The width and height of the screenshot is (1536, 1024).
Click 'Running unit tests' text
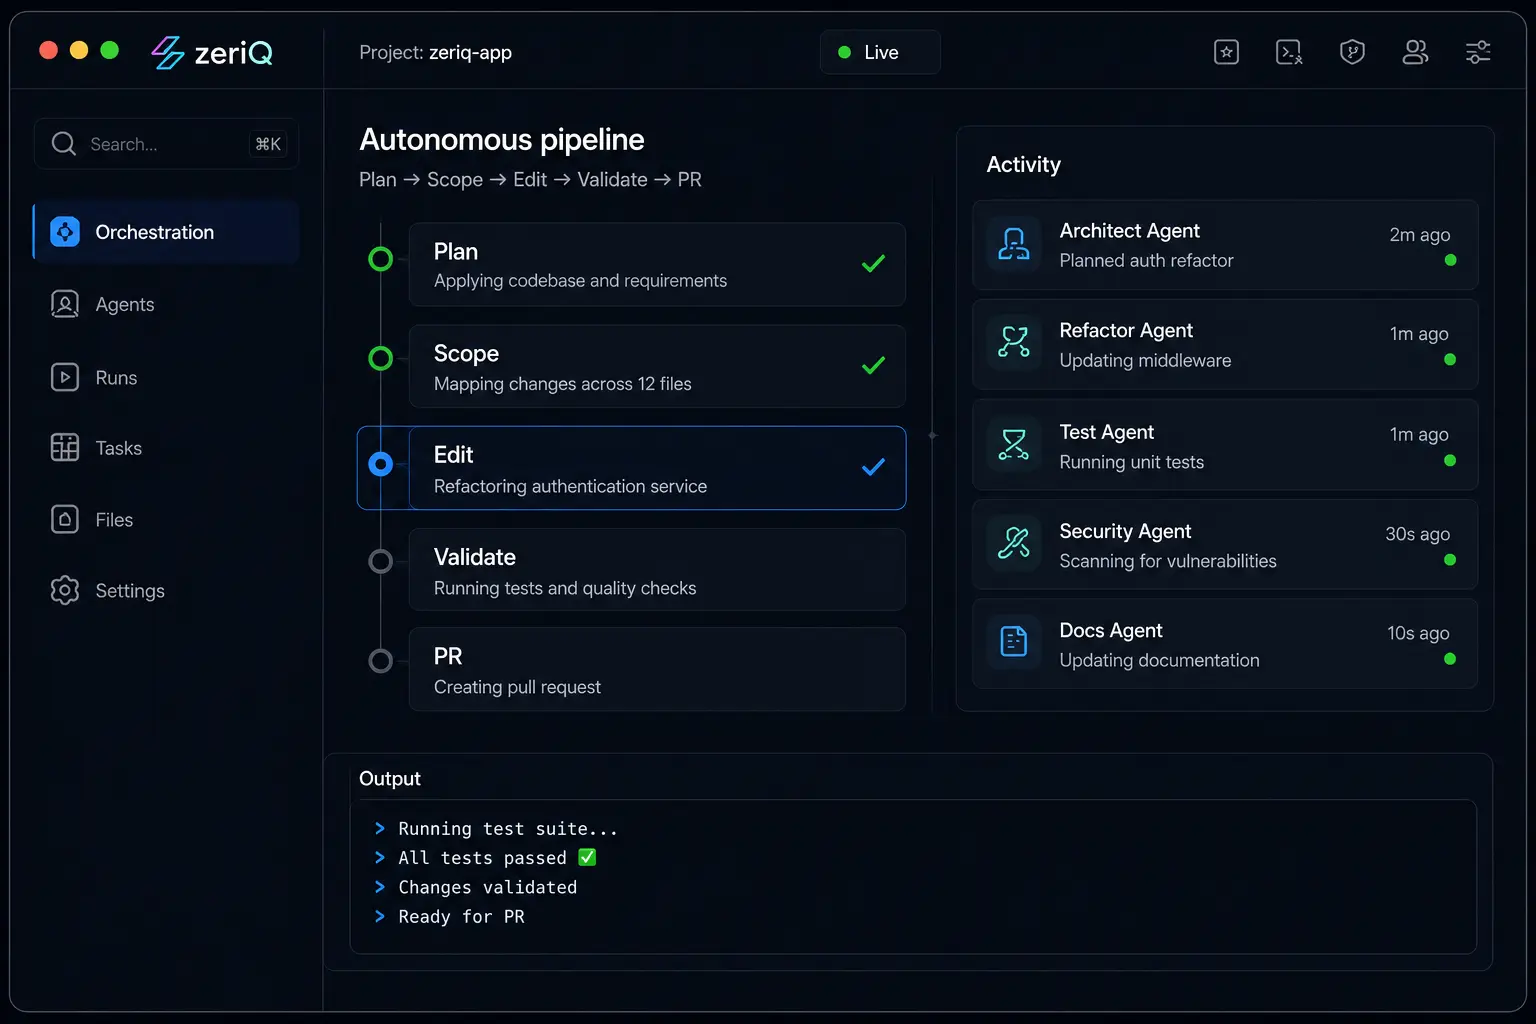click(1131, 462)
